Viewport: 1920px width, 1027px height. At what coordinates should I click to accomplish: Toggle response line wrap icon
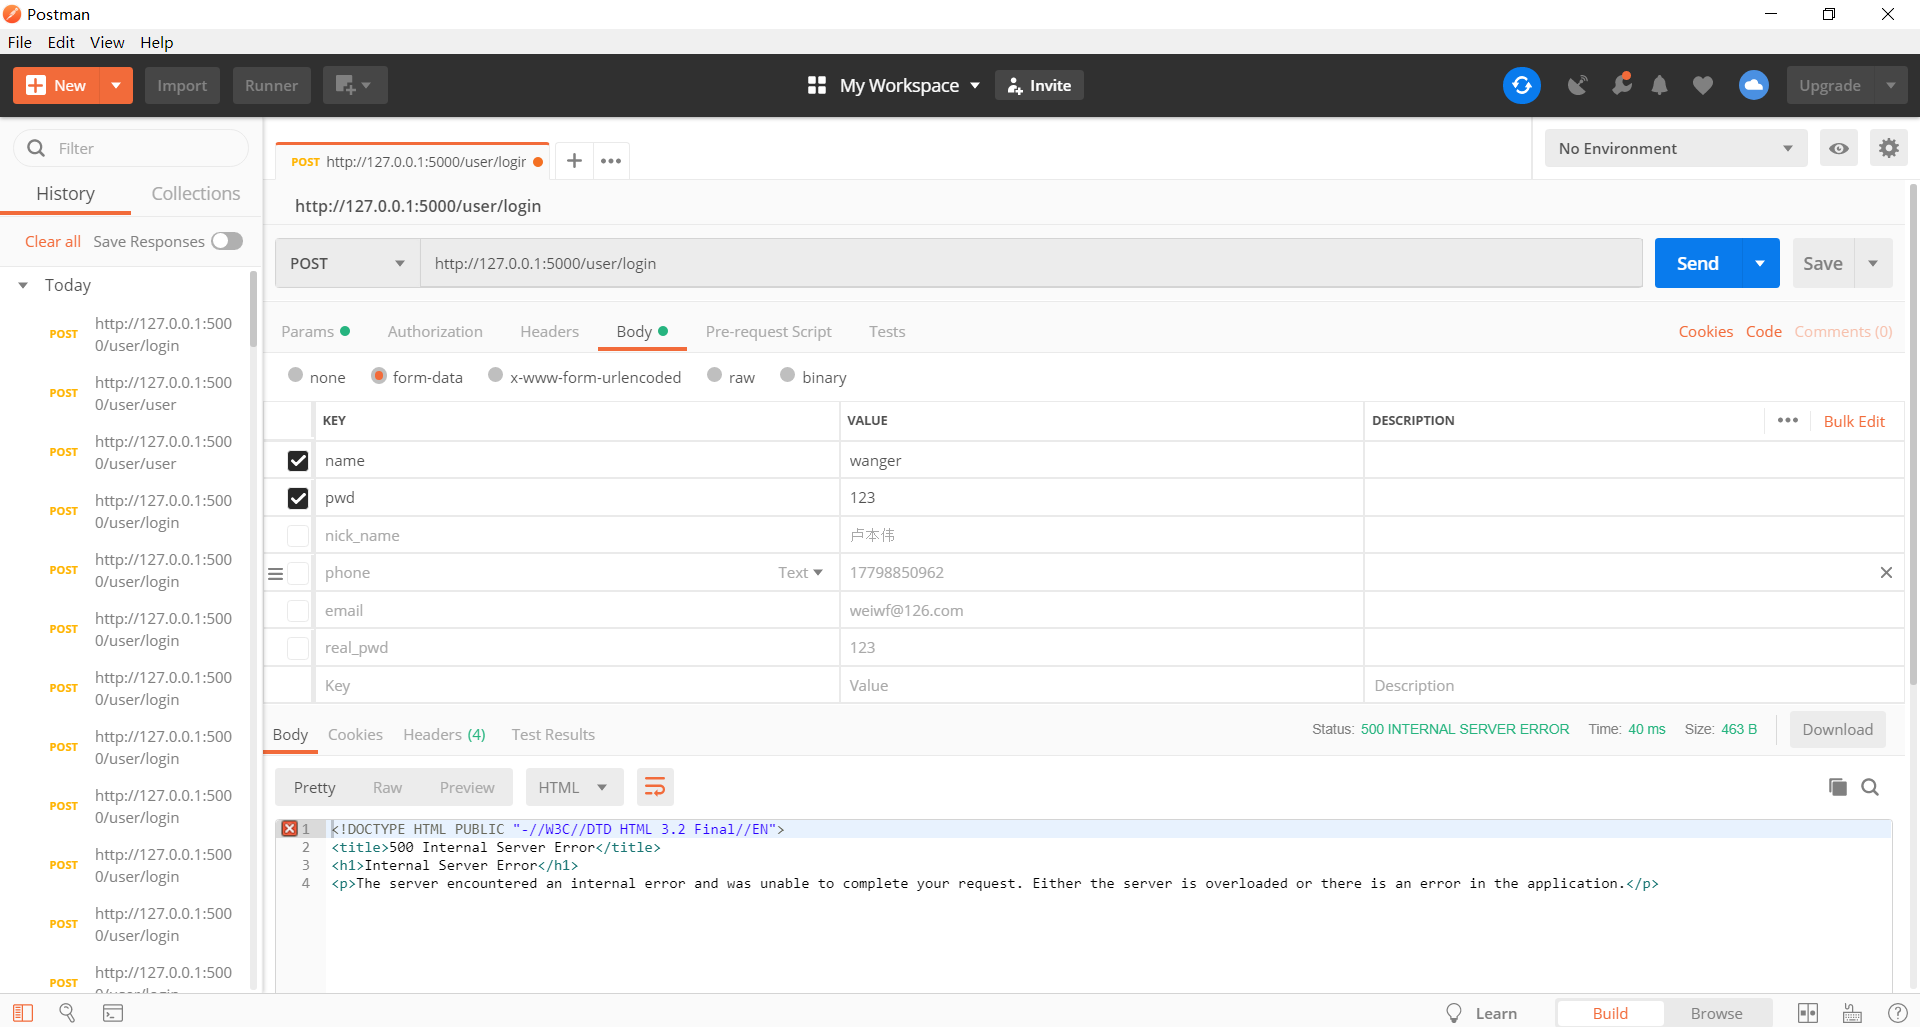click(655, 787)
